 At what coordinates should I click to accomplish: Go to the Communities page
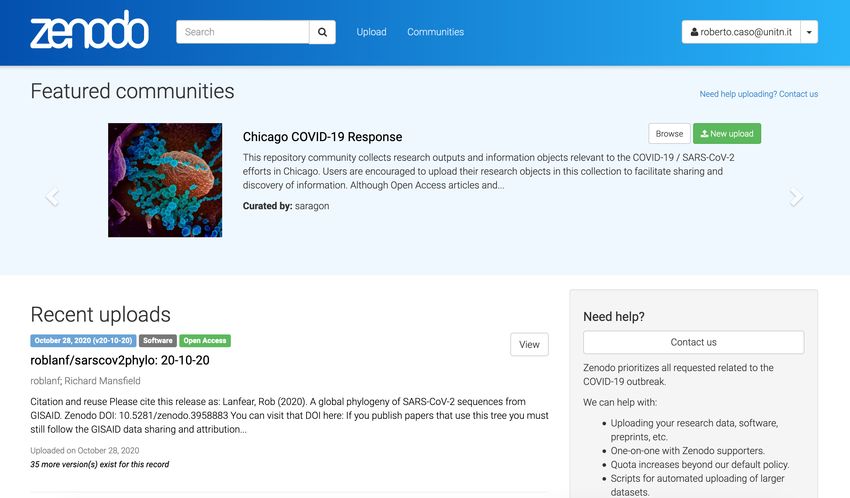click(435, 32)
